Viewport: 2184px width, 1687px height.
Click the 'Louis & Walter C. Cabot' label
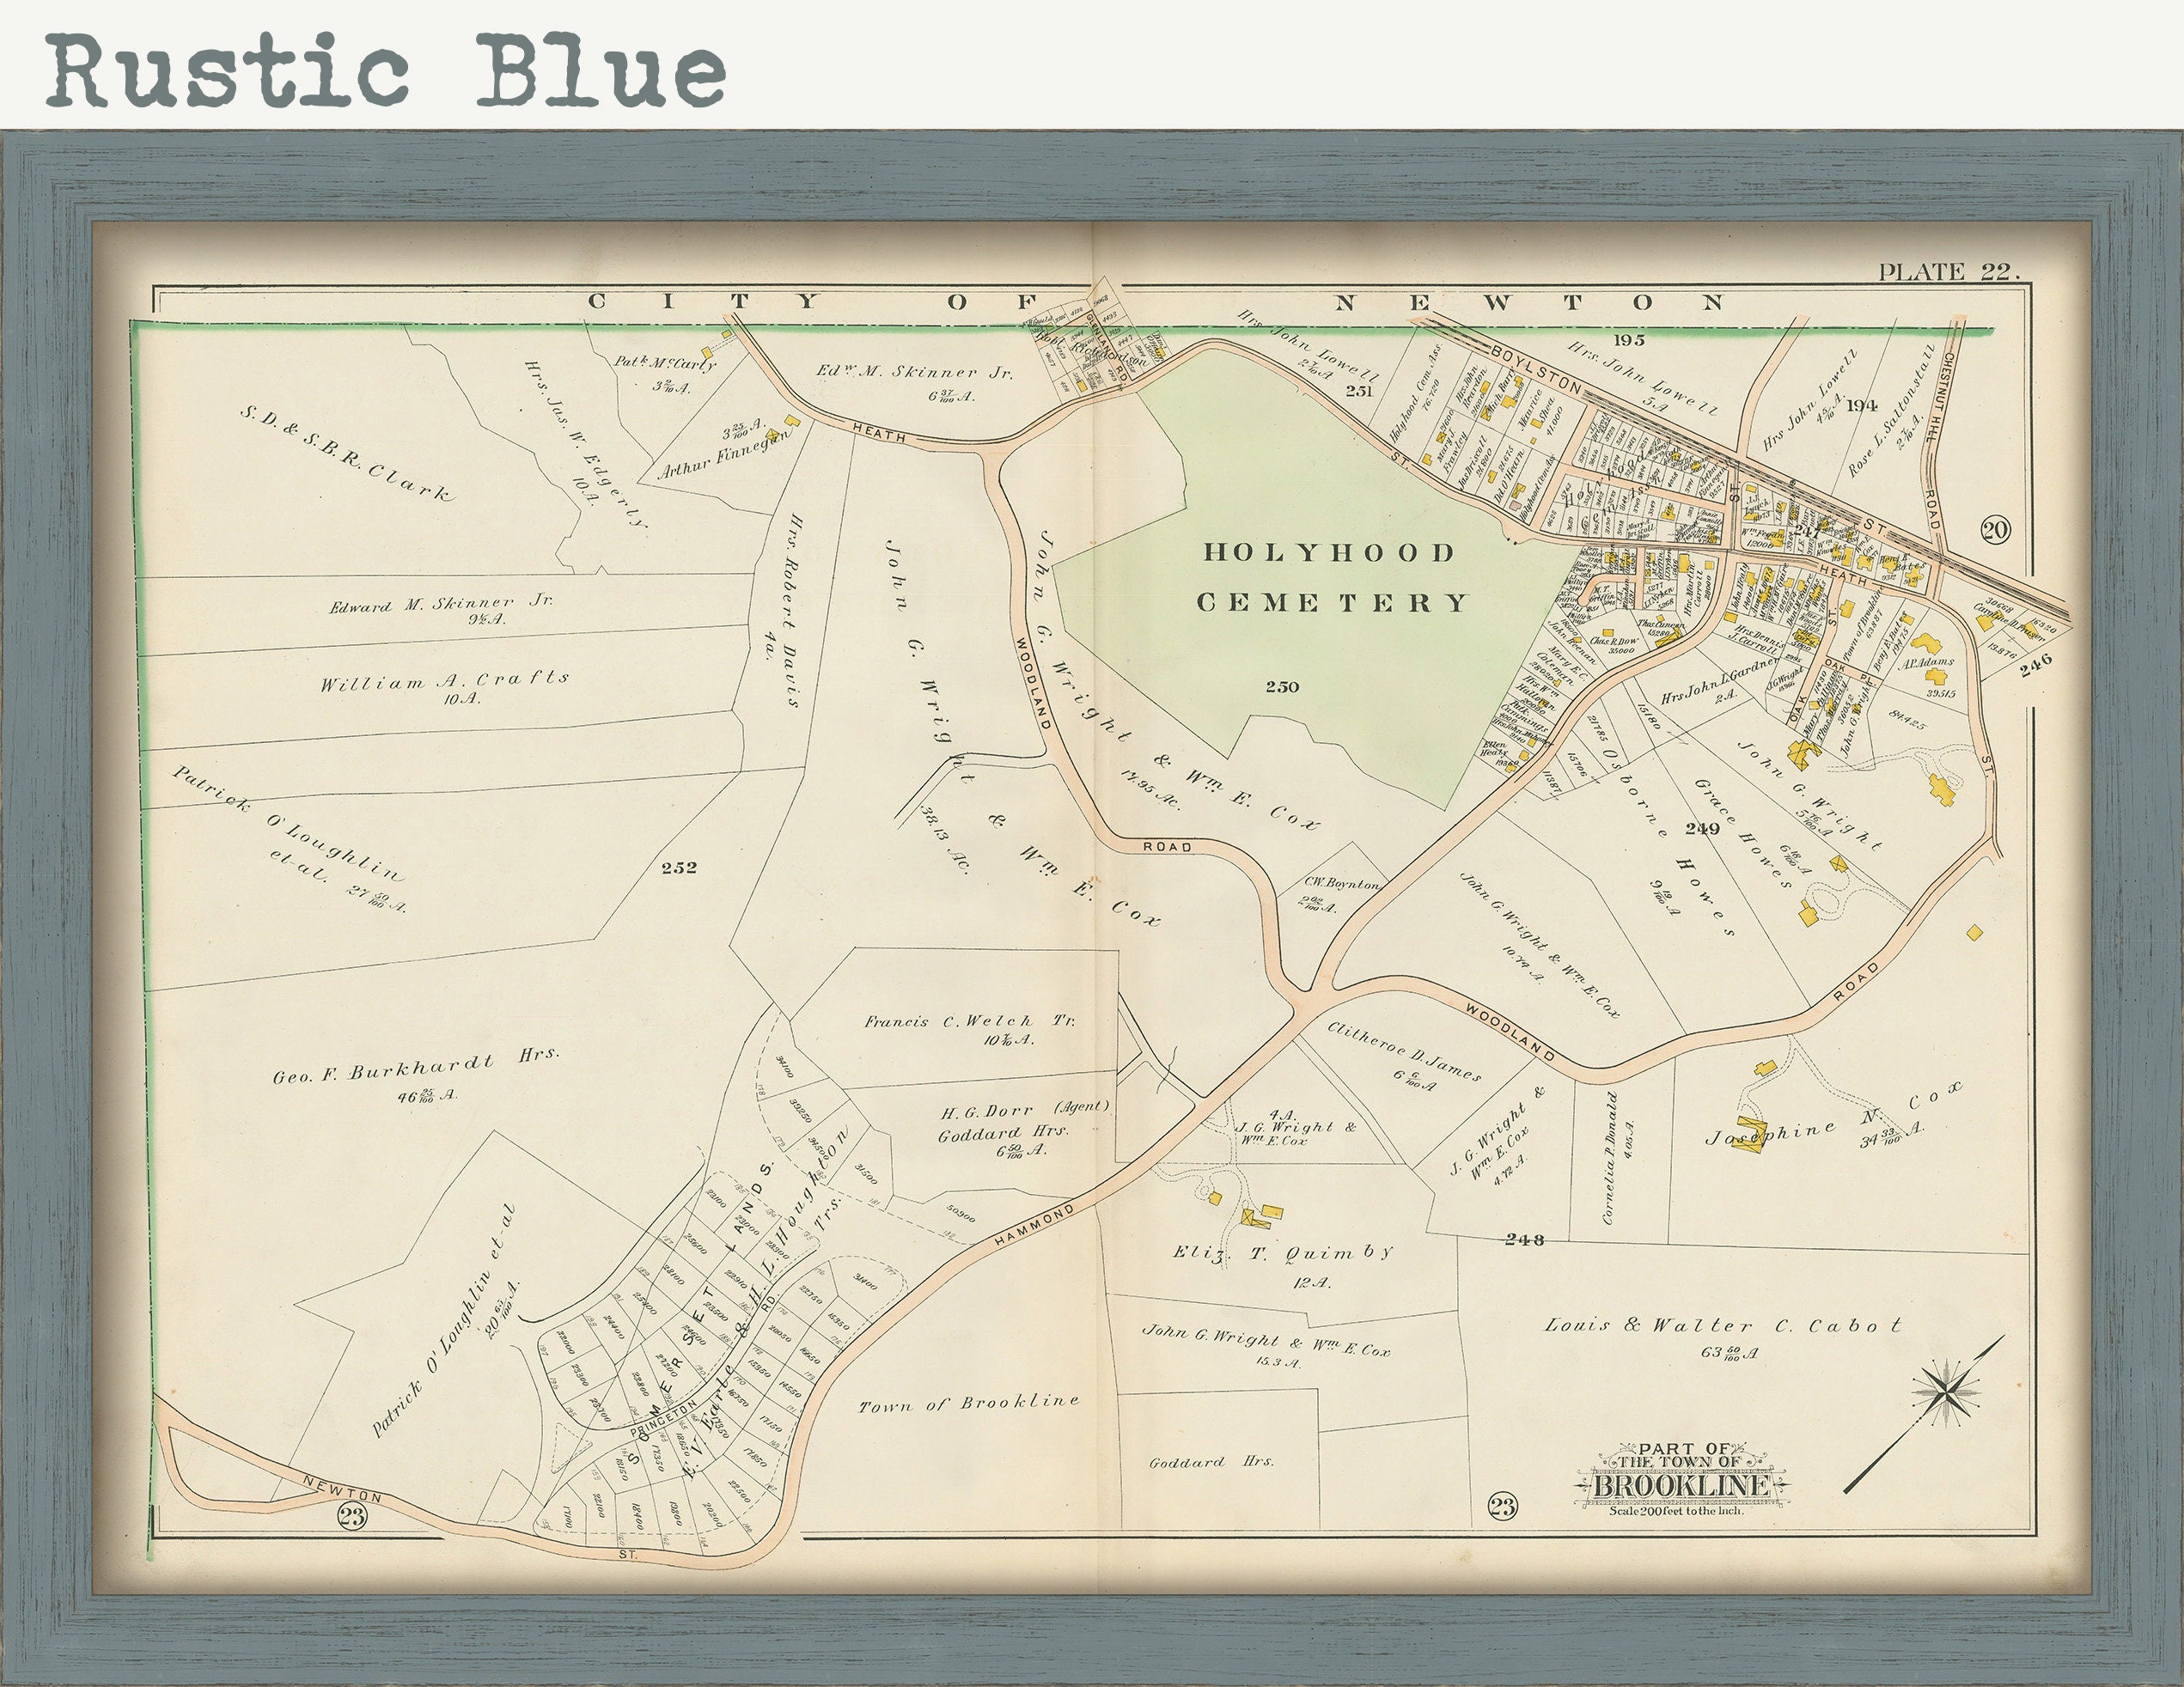(1724, 1325)
